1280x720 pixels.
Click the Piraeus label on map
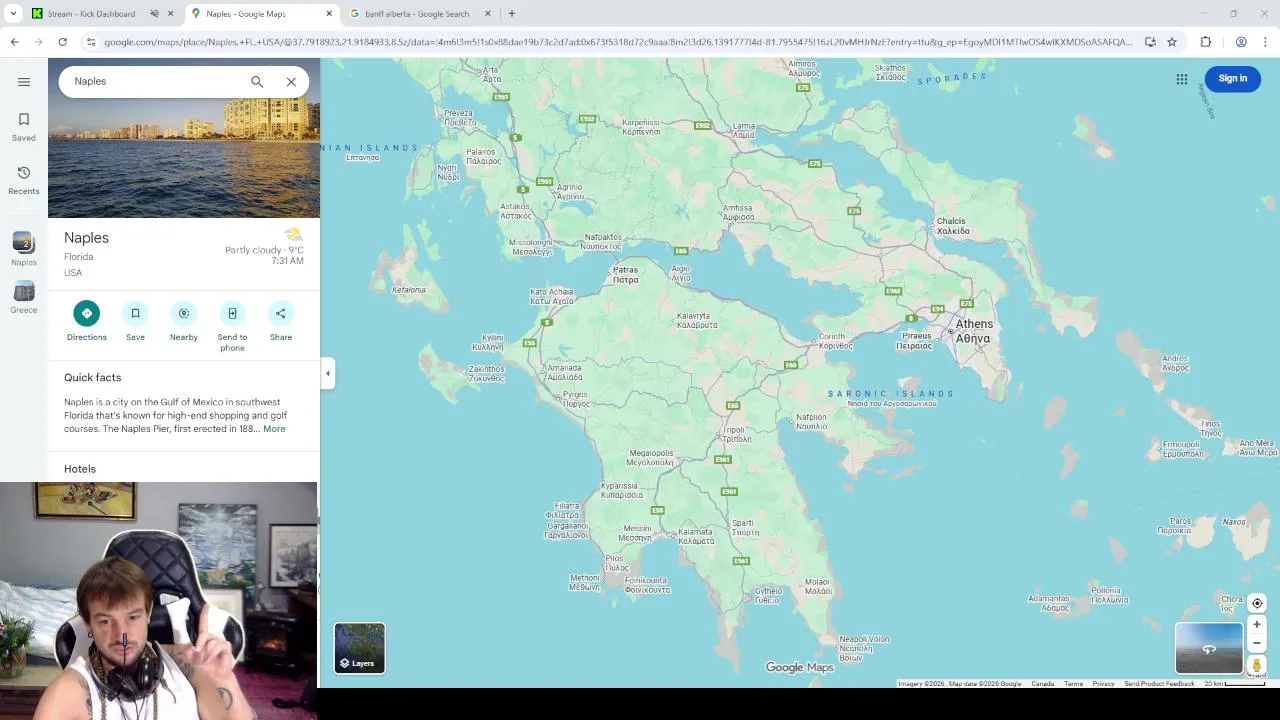click(915, 341)
